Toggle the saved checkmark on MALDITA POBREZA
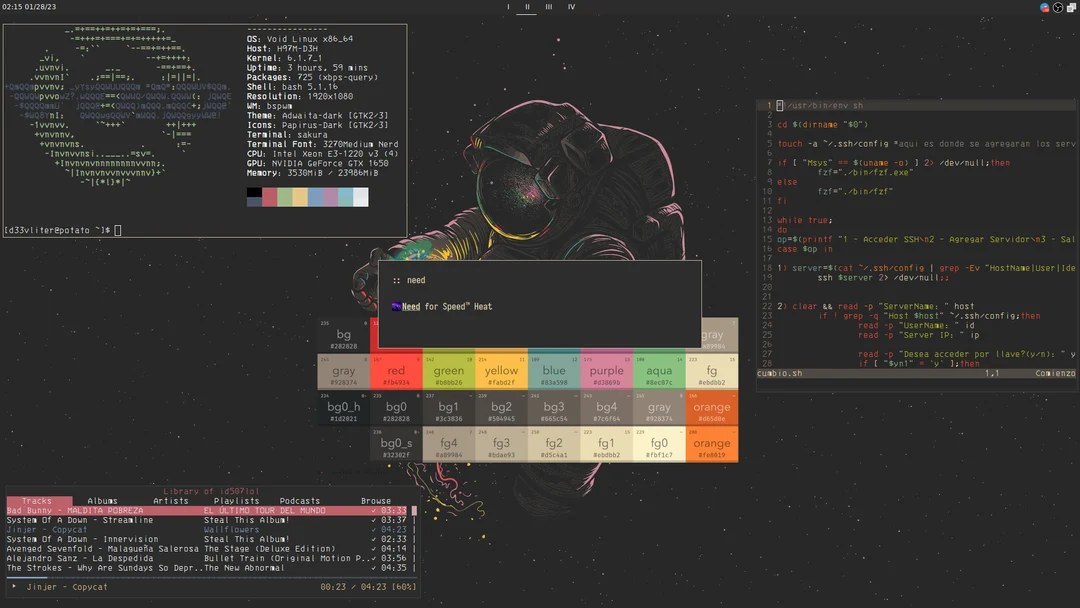Screen dimensions: 1080x608 click(x=374, y=511)
